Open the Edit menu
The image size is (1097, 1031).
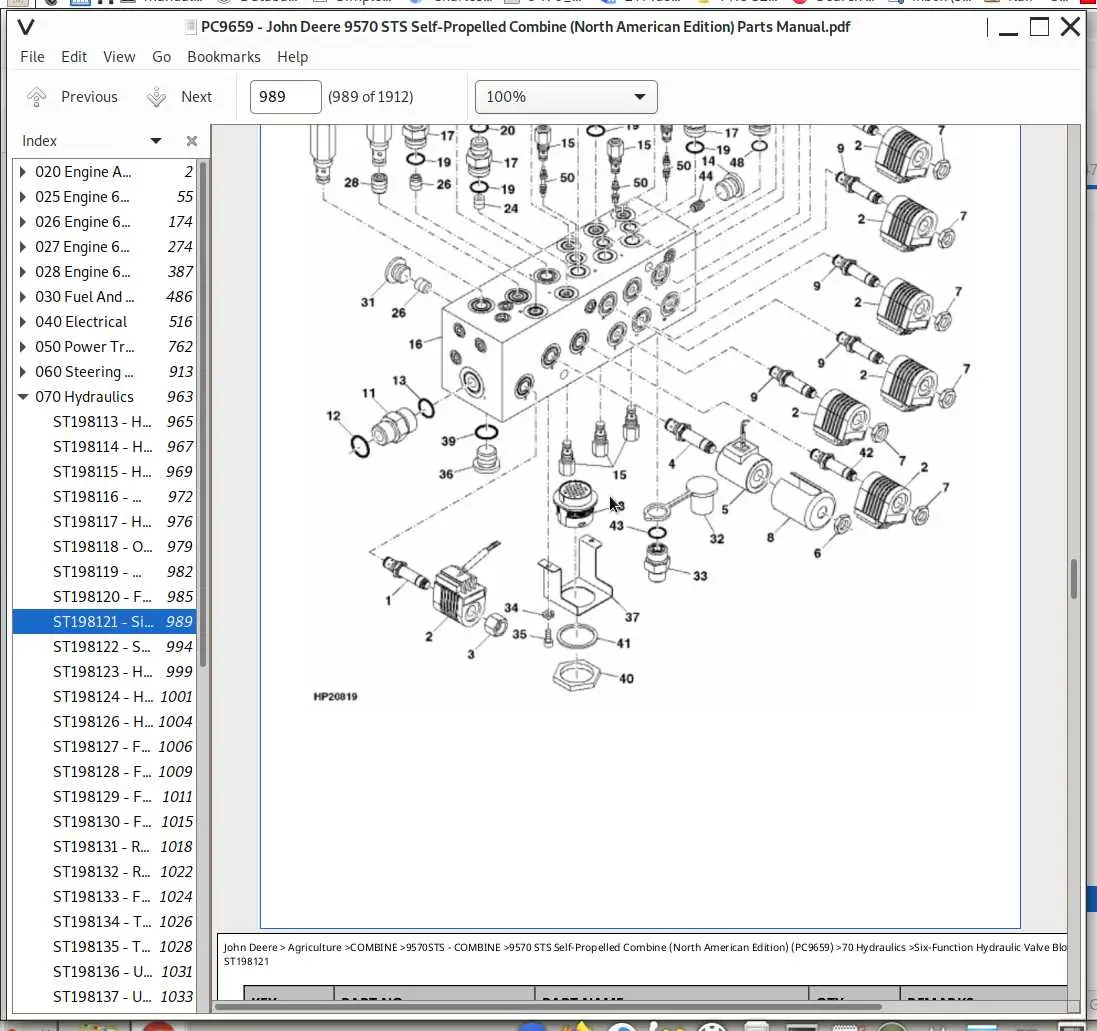(73, 57)
